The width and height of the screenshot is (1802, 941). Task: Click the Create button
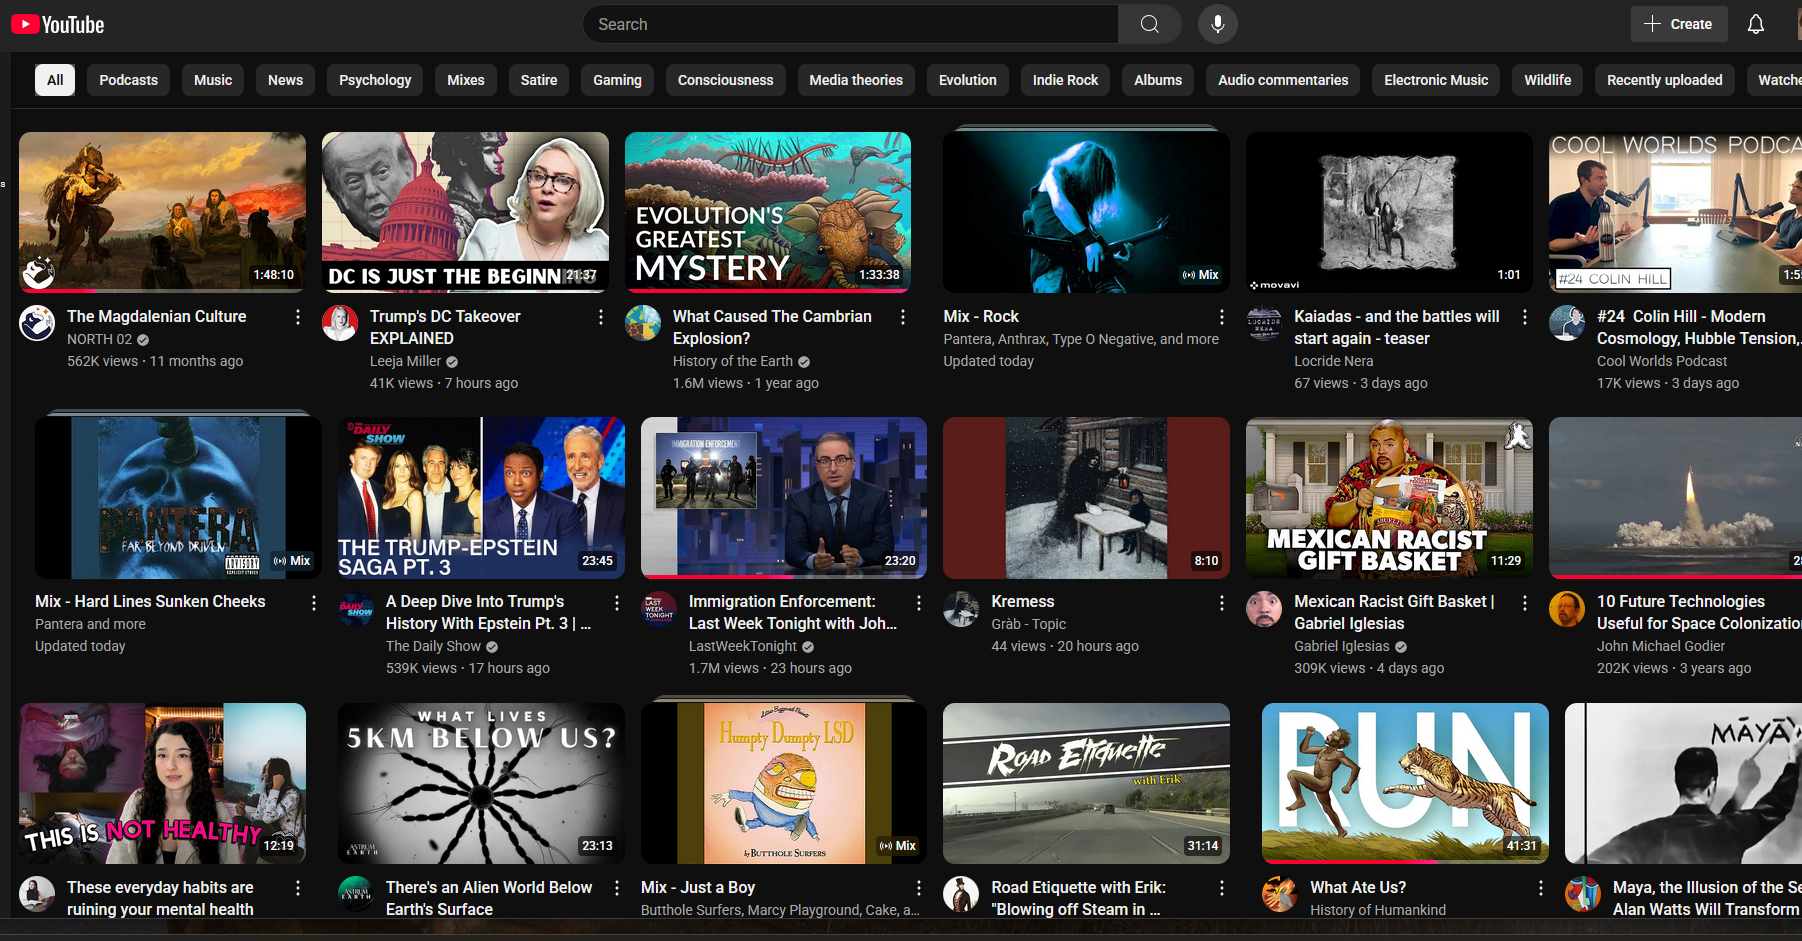[1678, 24]
